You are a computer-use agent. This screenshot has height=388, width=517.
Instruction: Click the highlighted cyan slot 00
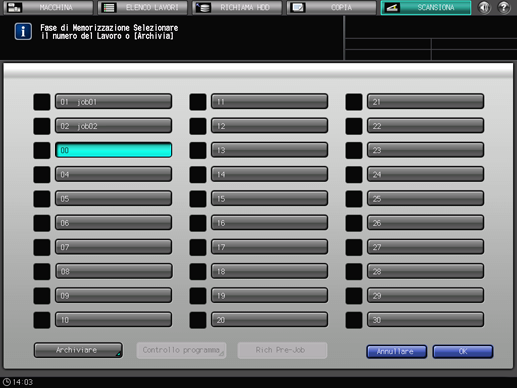tap(114, 150)
